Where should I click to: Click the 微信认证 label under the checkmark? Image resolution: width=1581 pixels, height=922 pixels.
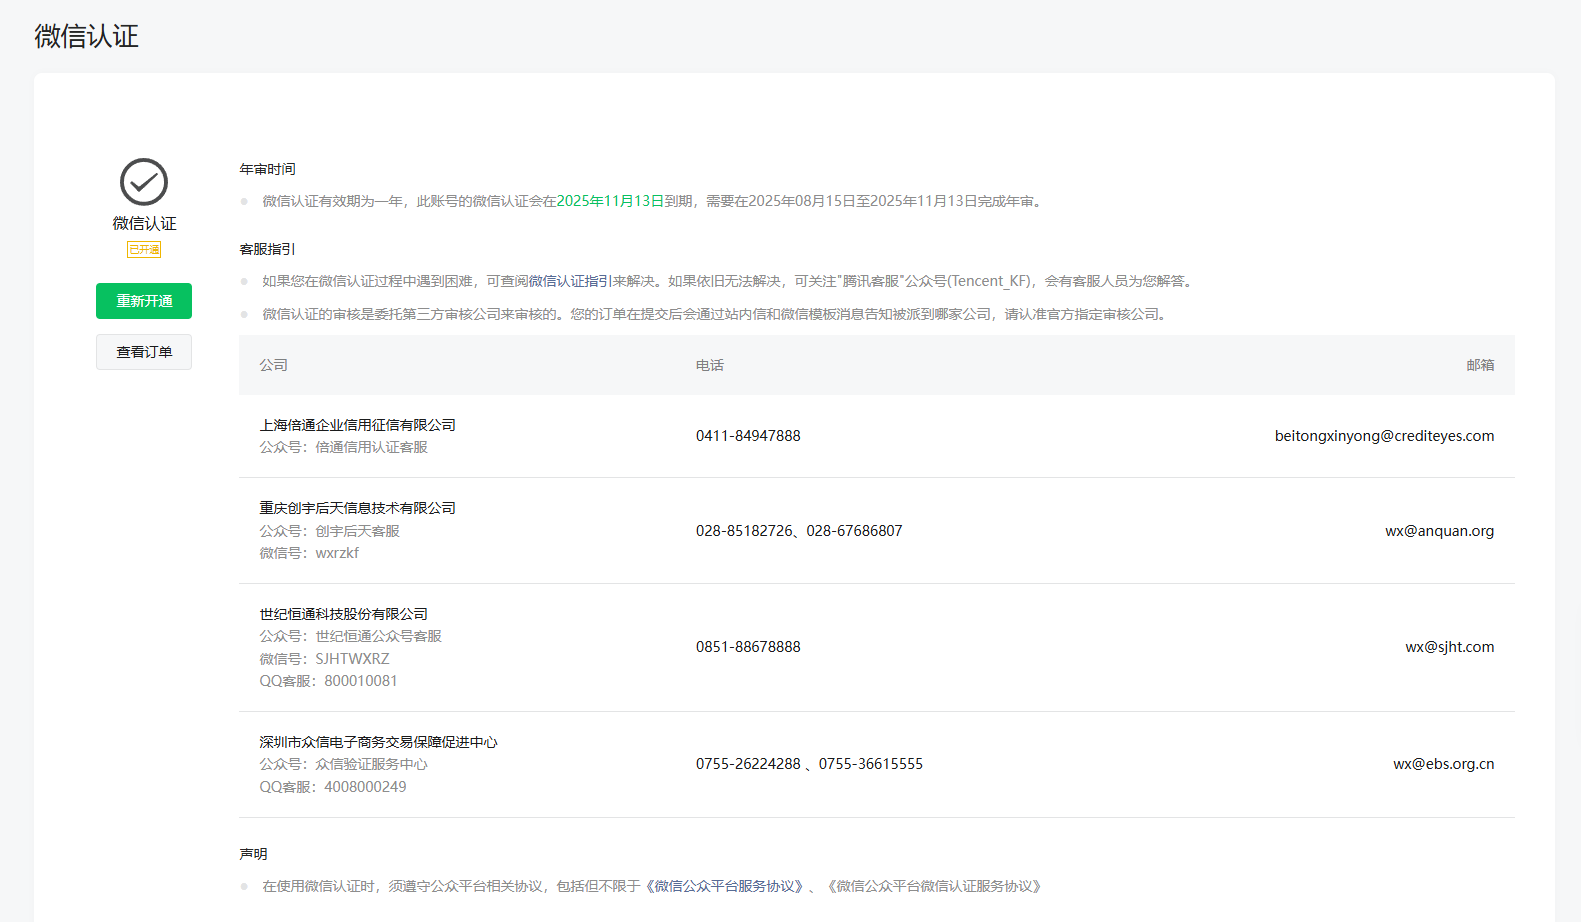(x=144, y=223)
